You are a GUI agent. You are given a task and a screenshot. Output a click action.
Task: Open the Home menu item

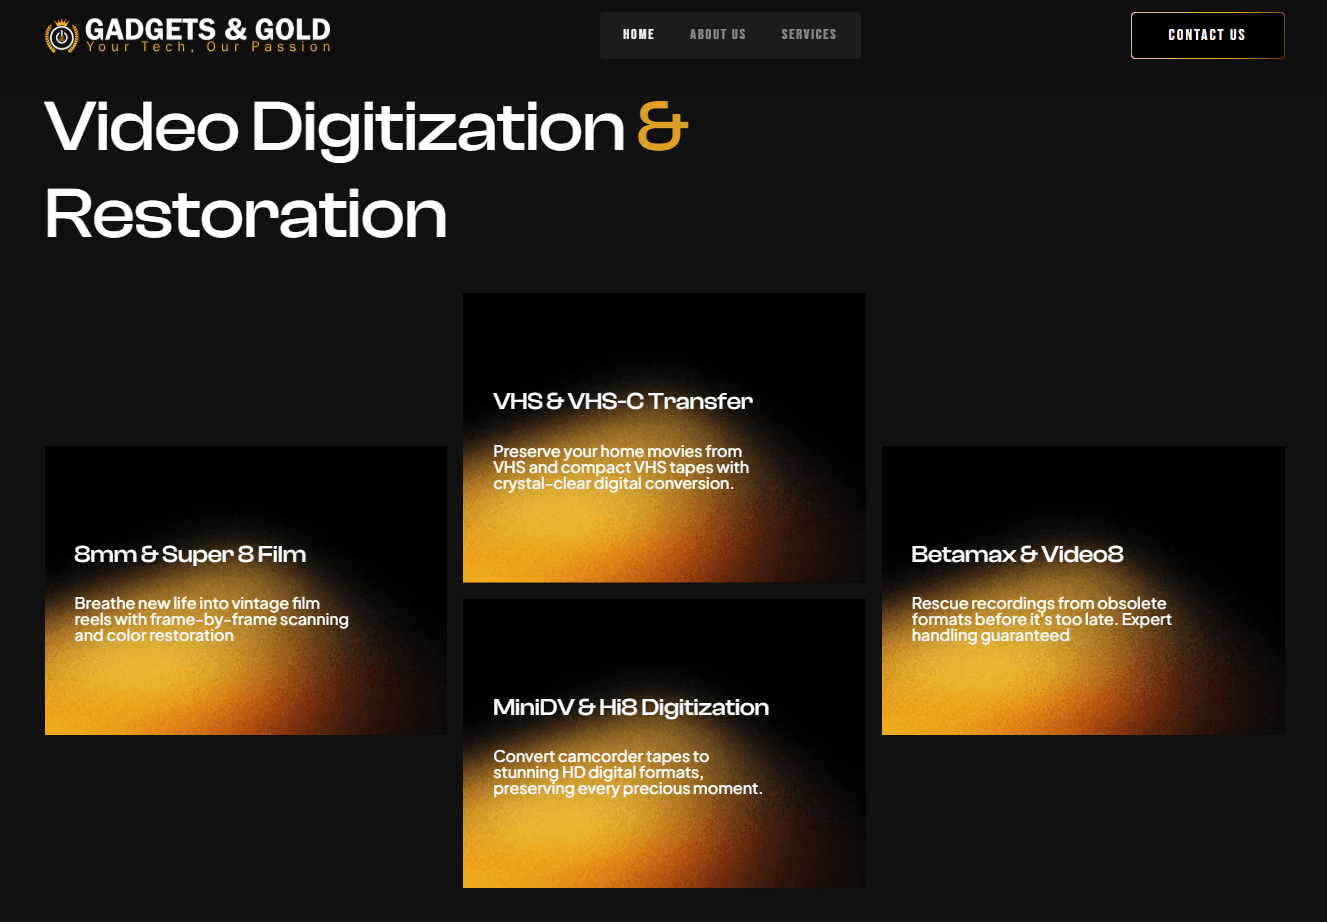tap(638, 34)
